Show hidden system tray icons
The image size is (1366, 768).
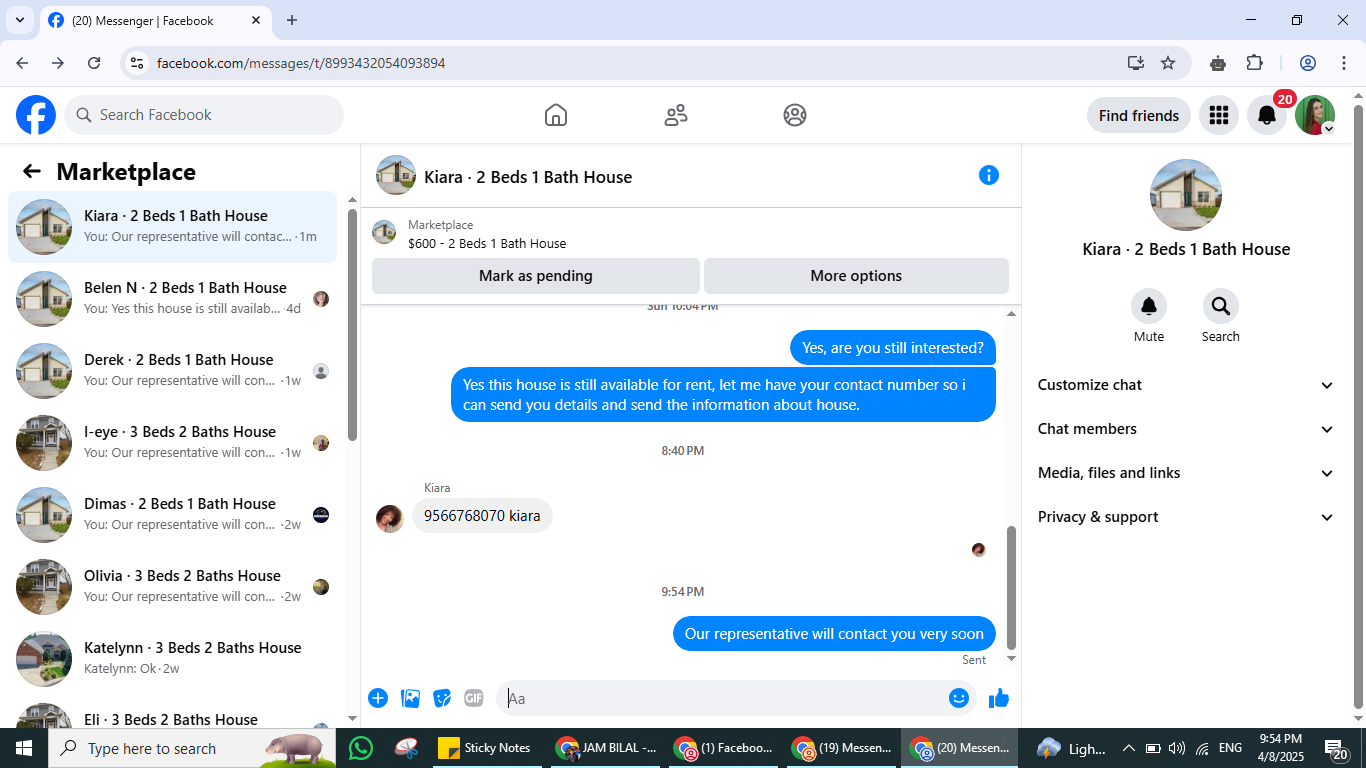coord(1129,748)
